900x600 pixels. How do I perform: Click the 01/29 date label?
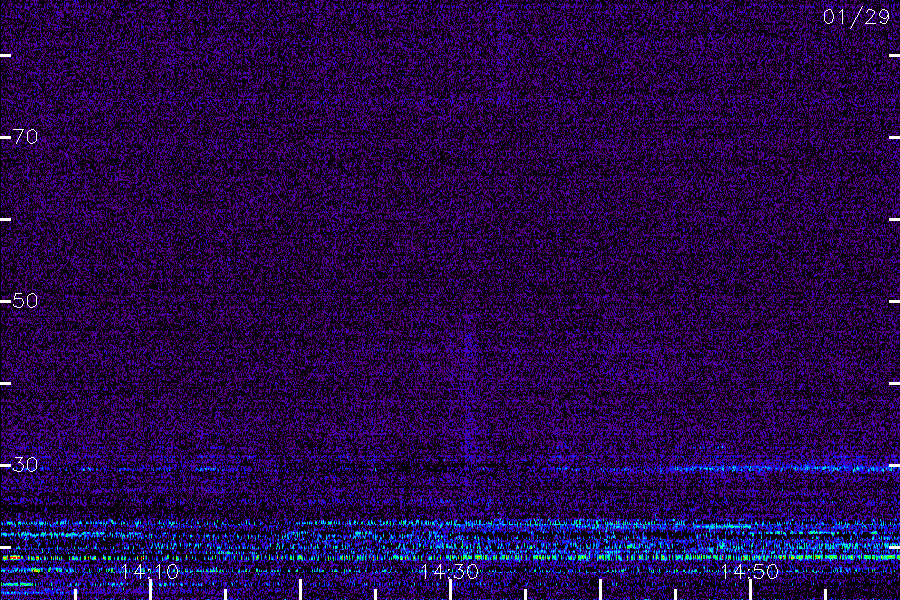tap(856, 17)
